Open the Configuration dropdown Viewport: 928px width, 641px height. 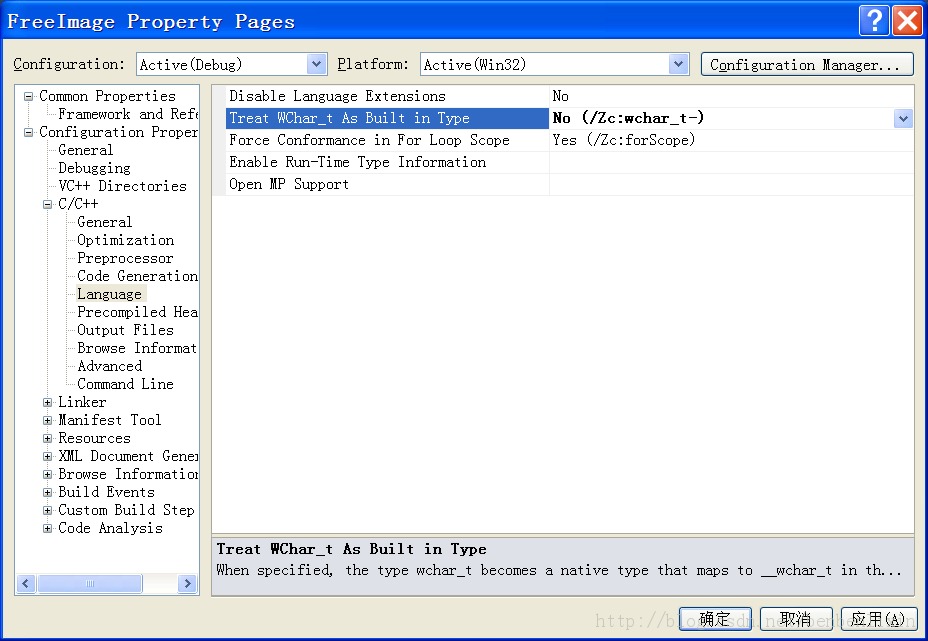317,64
